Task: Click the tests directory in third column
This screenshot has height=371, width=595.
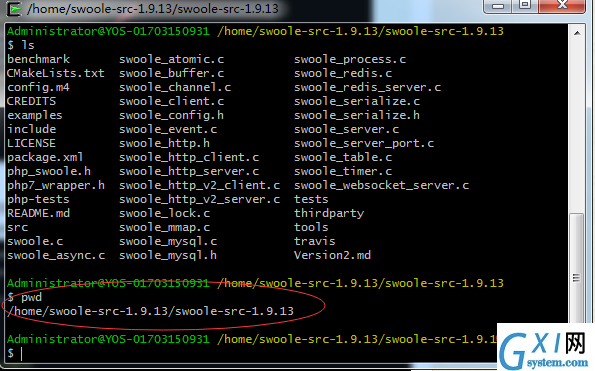Action: 311,199
